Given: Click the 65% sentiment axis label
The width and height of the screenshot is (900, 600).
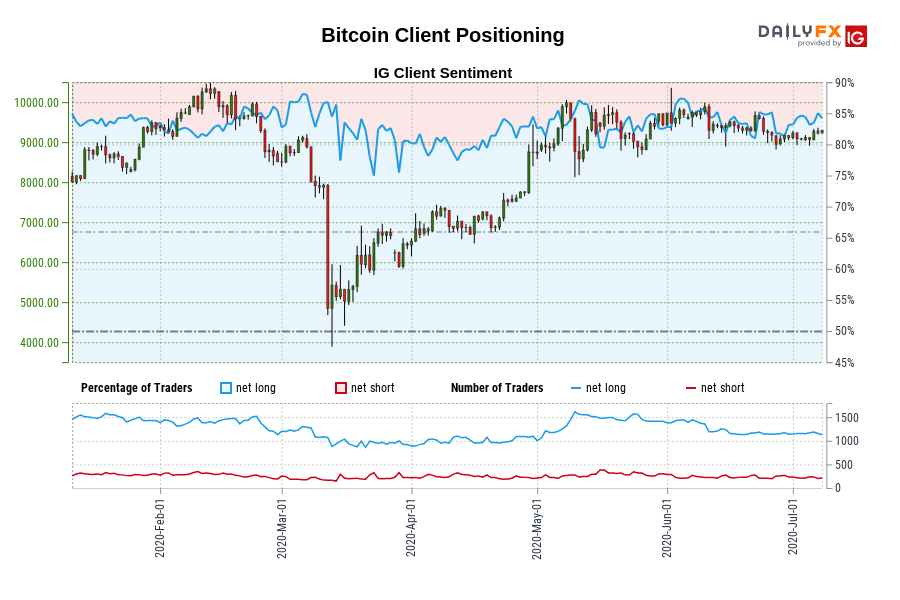Looking at the screenshot, I should tap(845, 238).
